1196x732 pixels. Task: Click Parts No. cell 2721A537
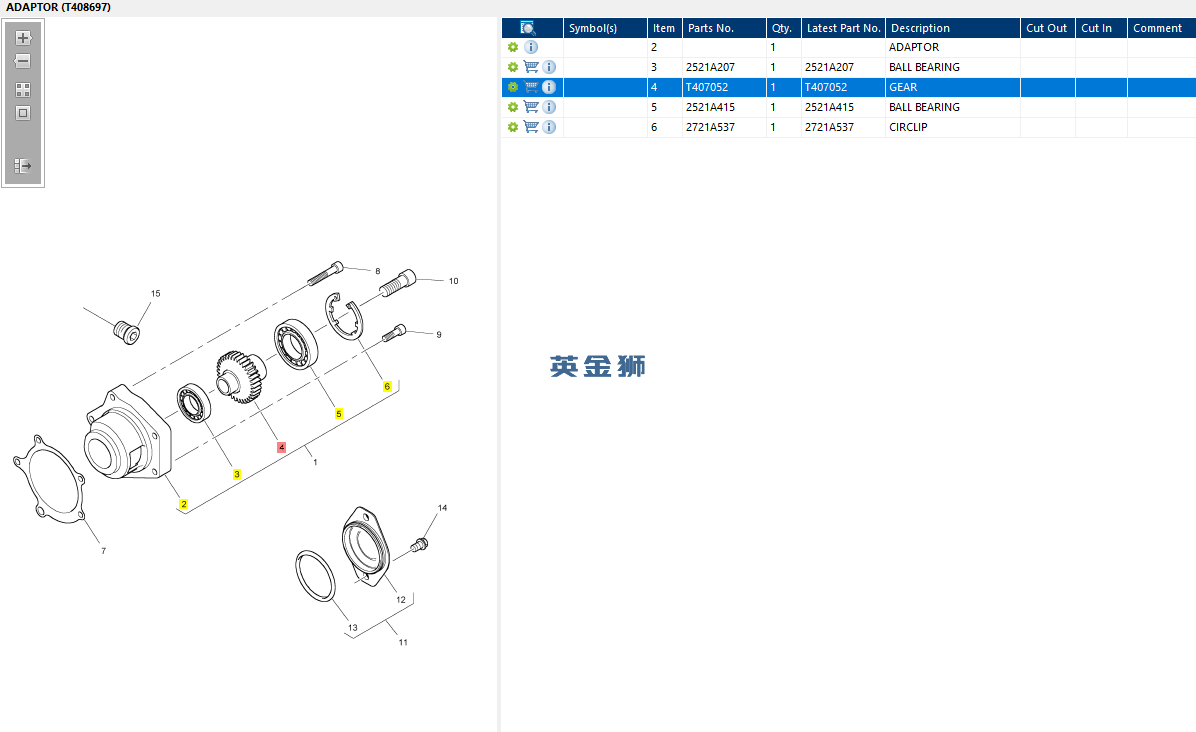[724, 127]
